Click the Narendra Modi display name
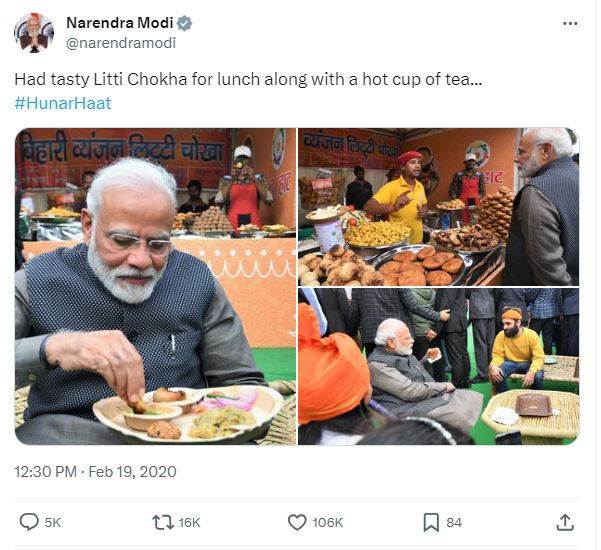This screenshot has height=550, width=601. coord(119,23)
